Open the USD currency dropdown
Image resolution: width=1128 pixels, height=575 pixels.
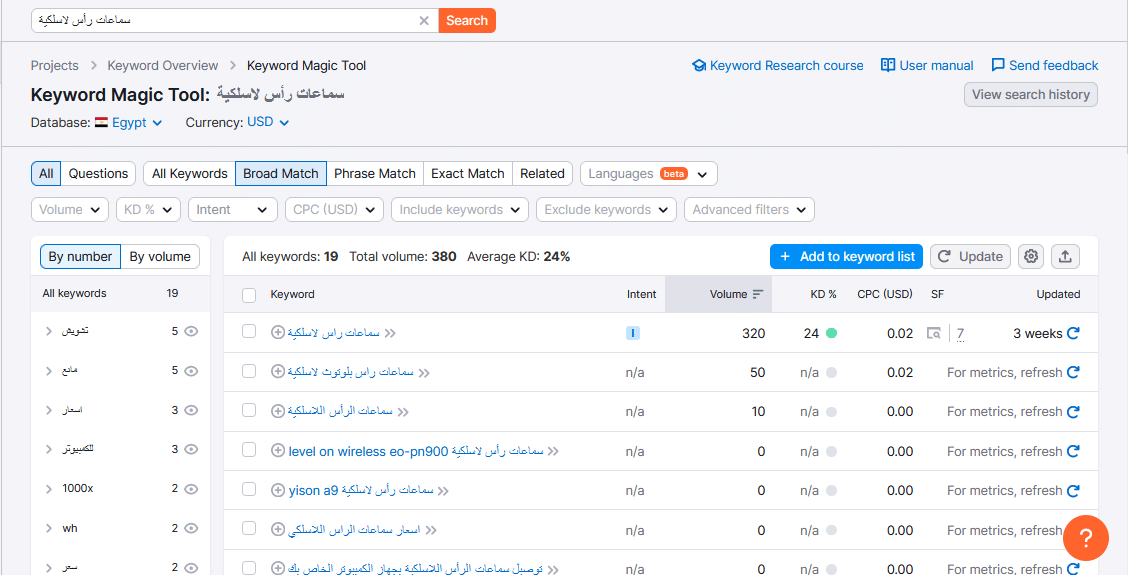pyautogui.click(x=268, y=122)
